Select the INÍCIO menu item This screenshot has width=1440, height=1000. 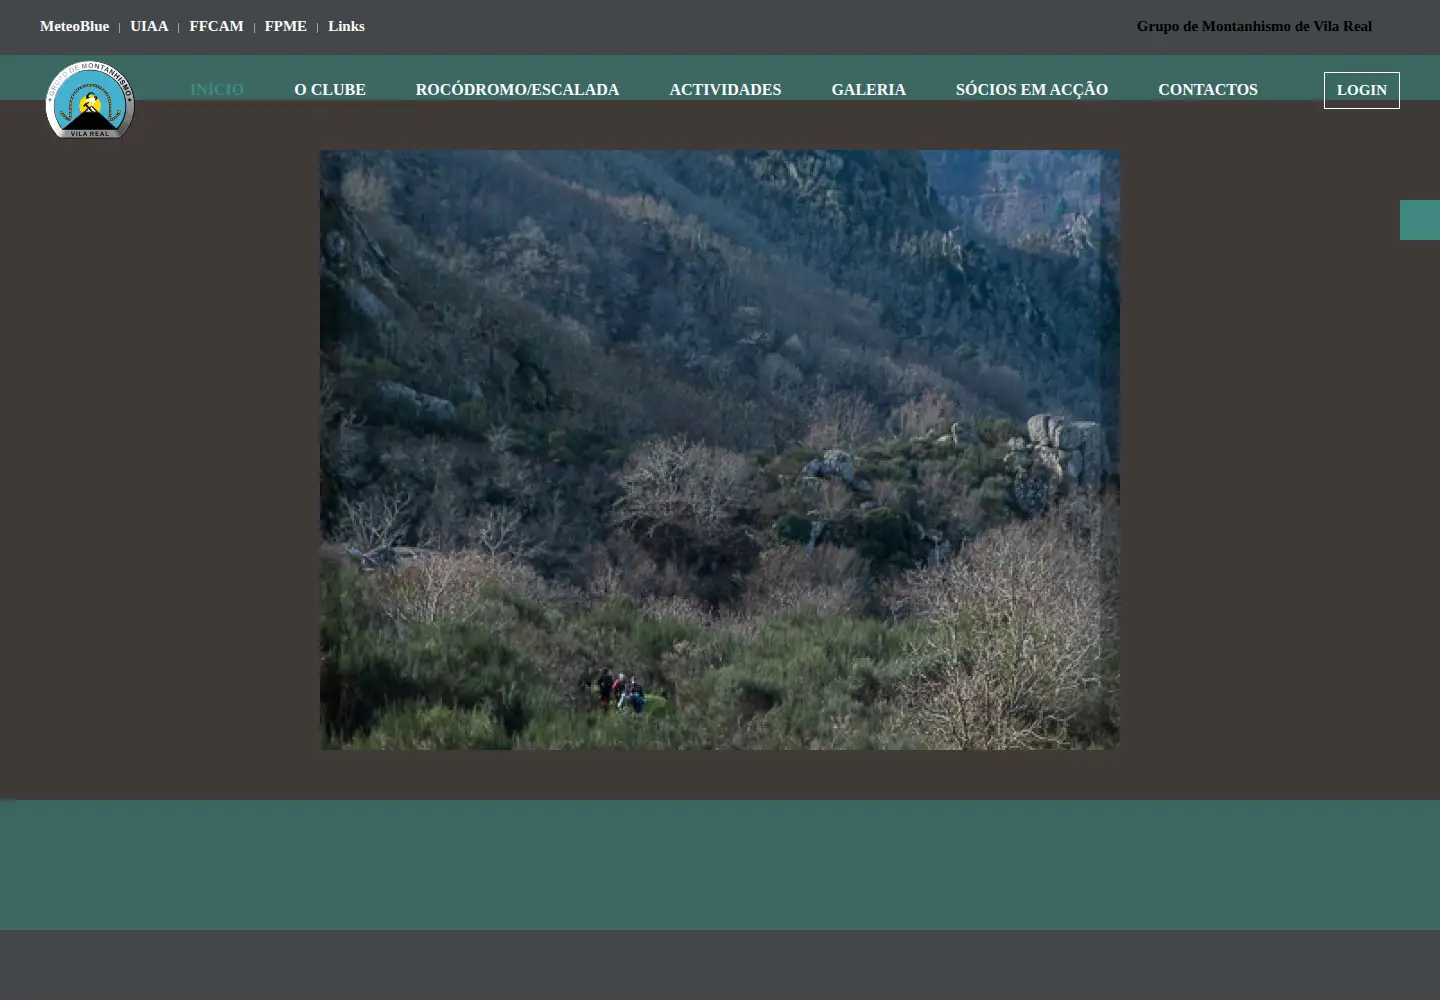click(x=217, y=90)
